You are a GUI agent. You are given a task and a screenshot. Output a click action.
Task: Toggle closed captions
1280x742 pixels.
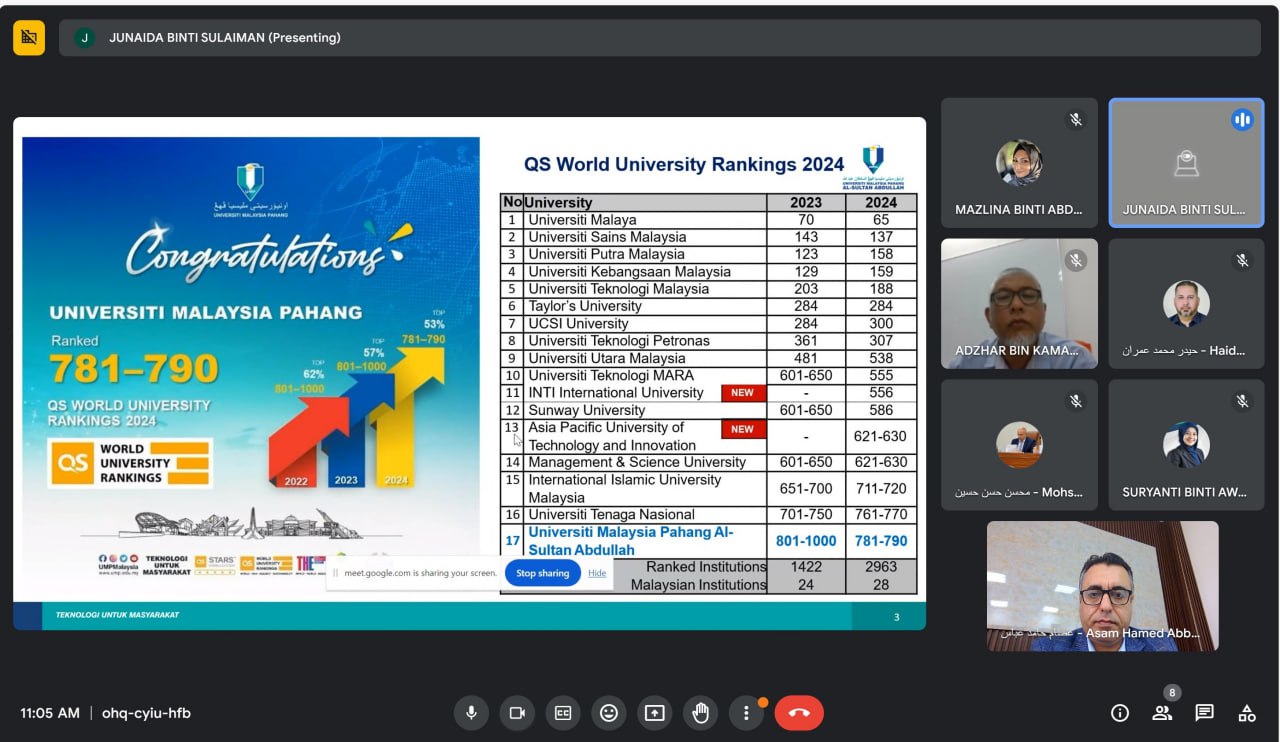pyautogui.click(x=563, y=713)
